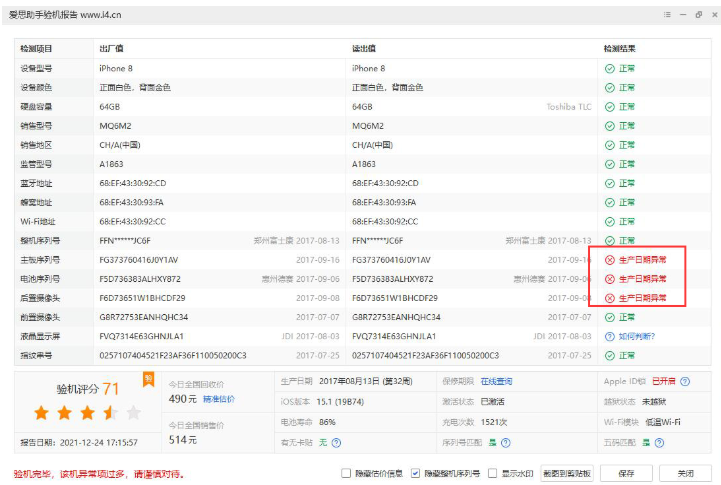The height and width of the screenshot is (485, 721).
Task: Select factory value G8R72753EANHQHC34
Action: coord(143,317)
